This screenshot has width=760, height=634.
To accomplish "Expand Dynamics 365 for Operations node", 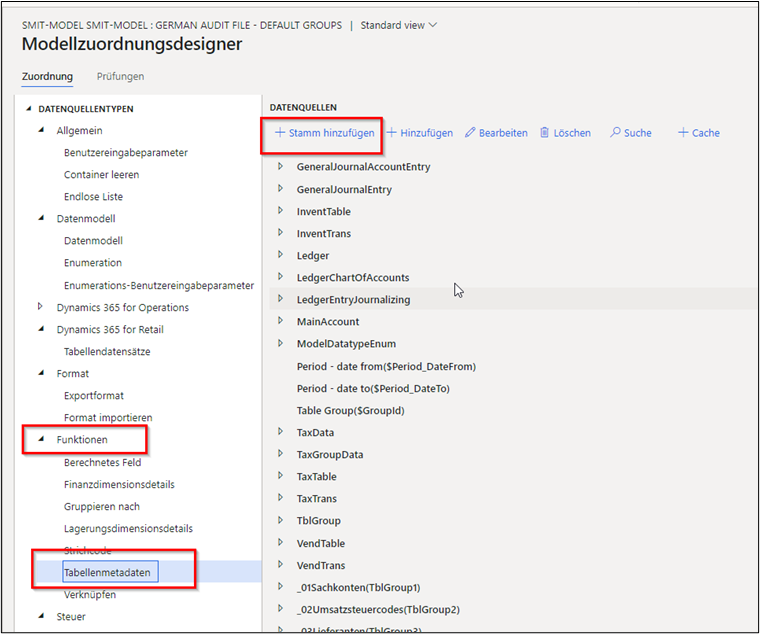I will 41,306.
